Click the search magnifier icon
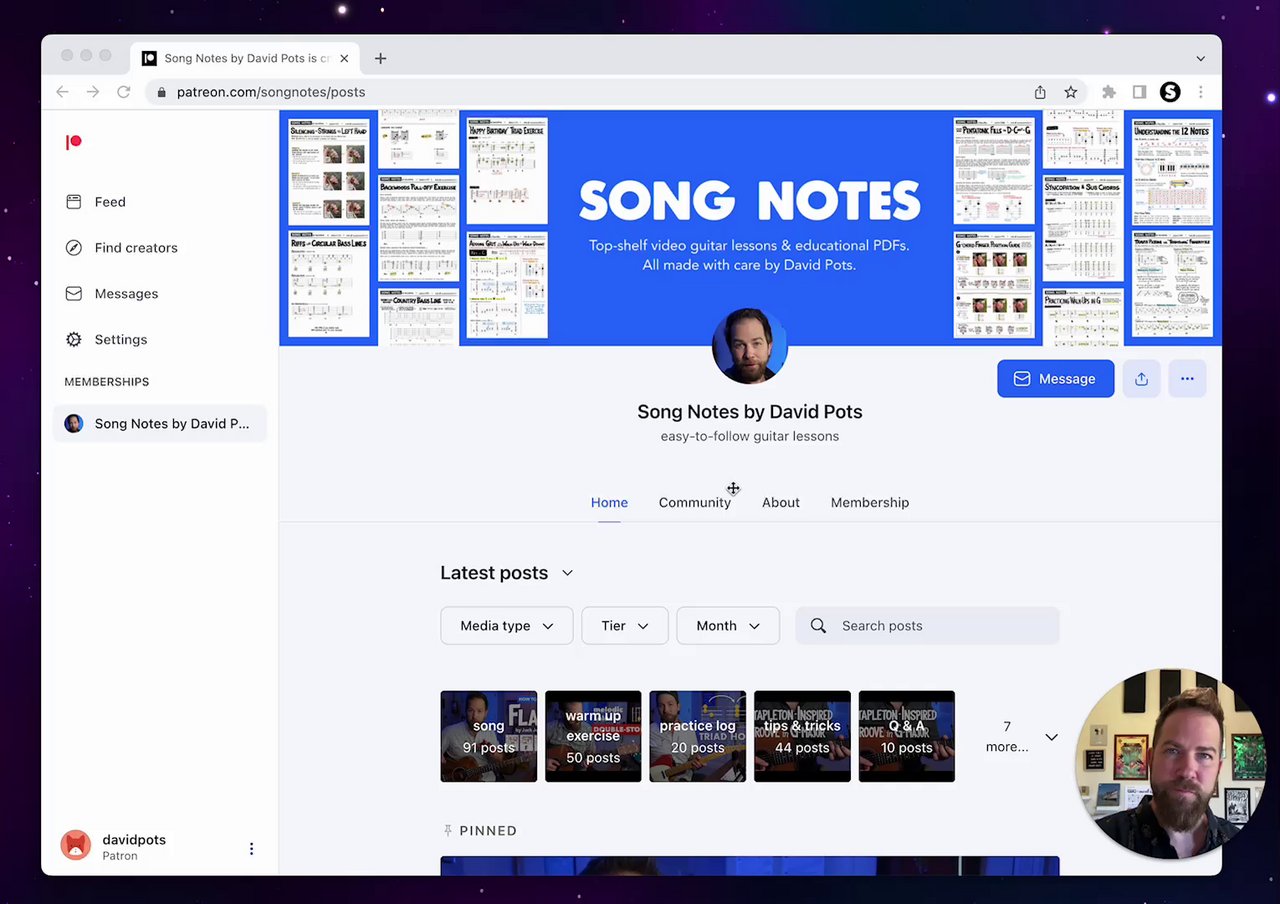 click(x=818, y=626)
